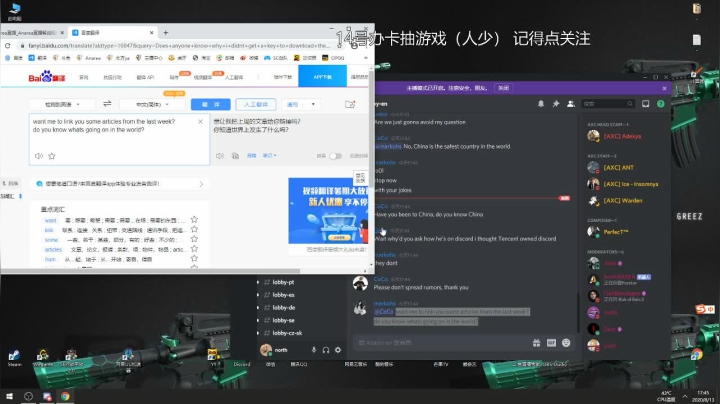Screen dimensions: 720x404
Task: Click the blue APP download button
Action: 322,77
